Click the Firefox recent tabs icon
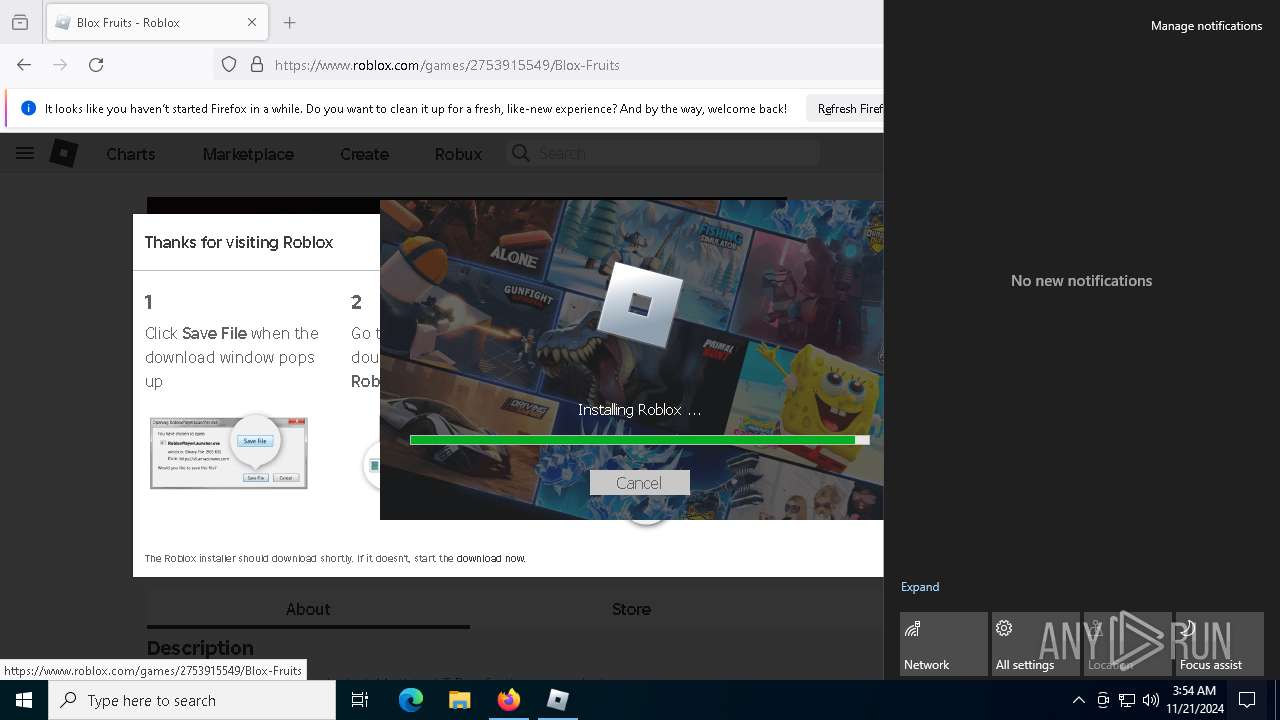This screenshot has height=720, width=1280. coord(20,22)
